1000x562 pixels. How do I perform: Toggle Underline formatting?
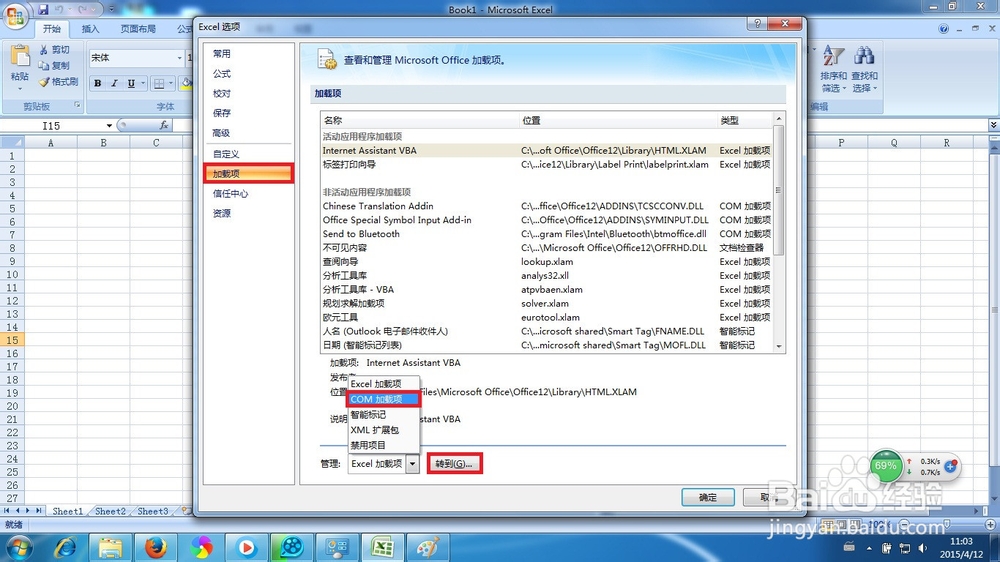(x=131, y=83)
